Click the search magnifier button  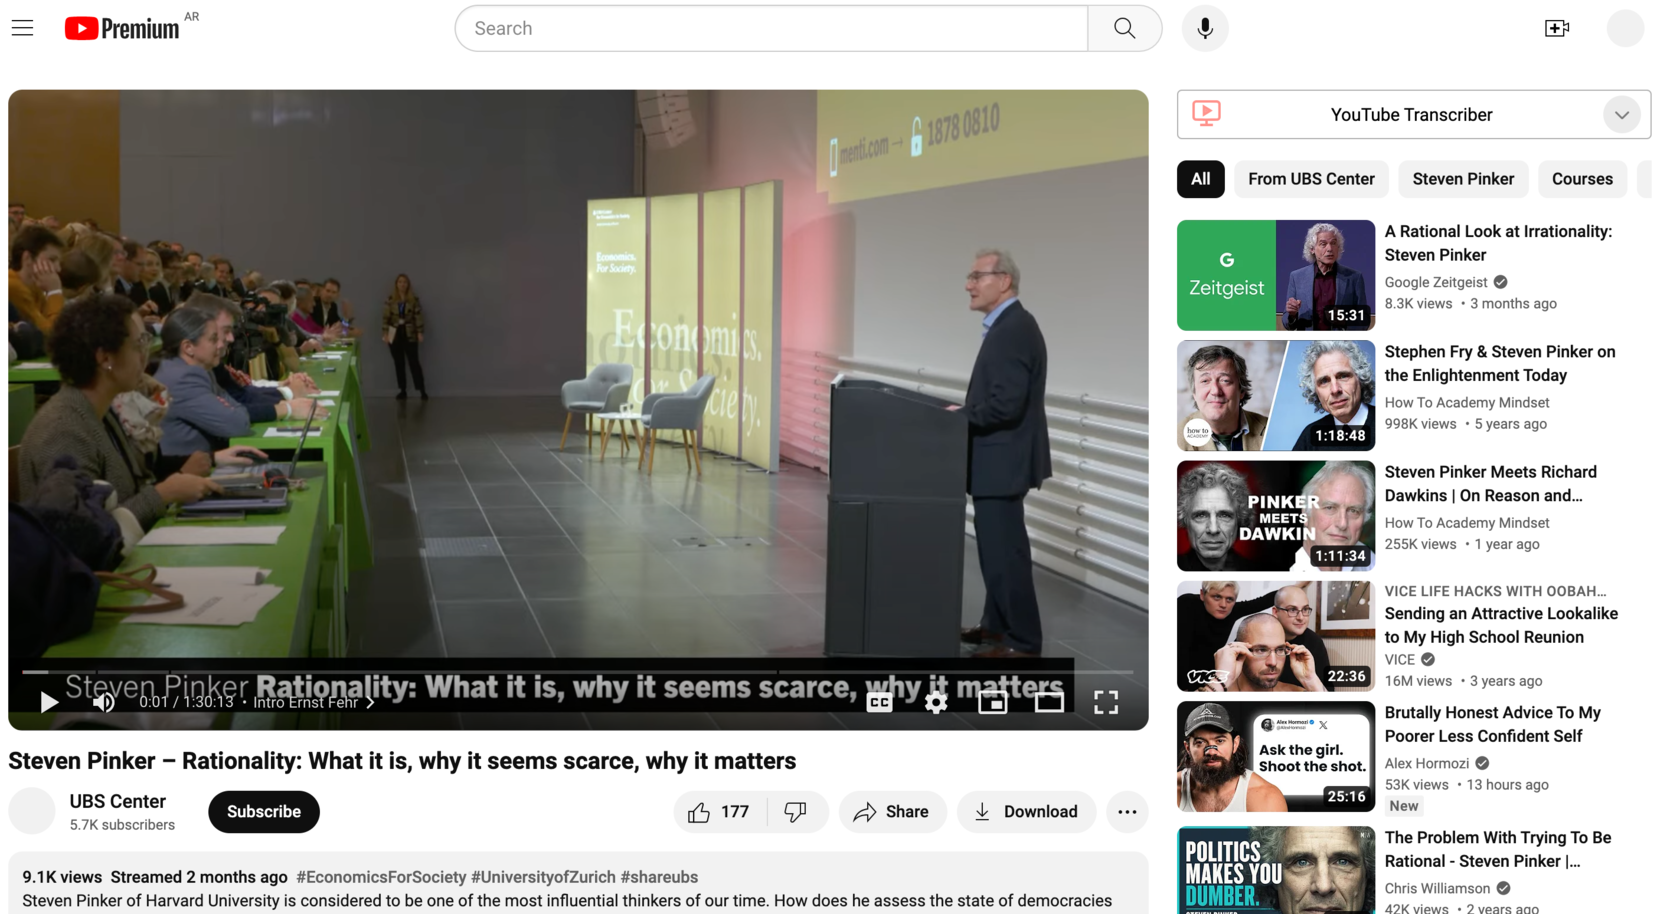coord(1124,28)
